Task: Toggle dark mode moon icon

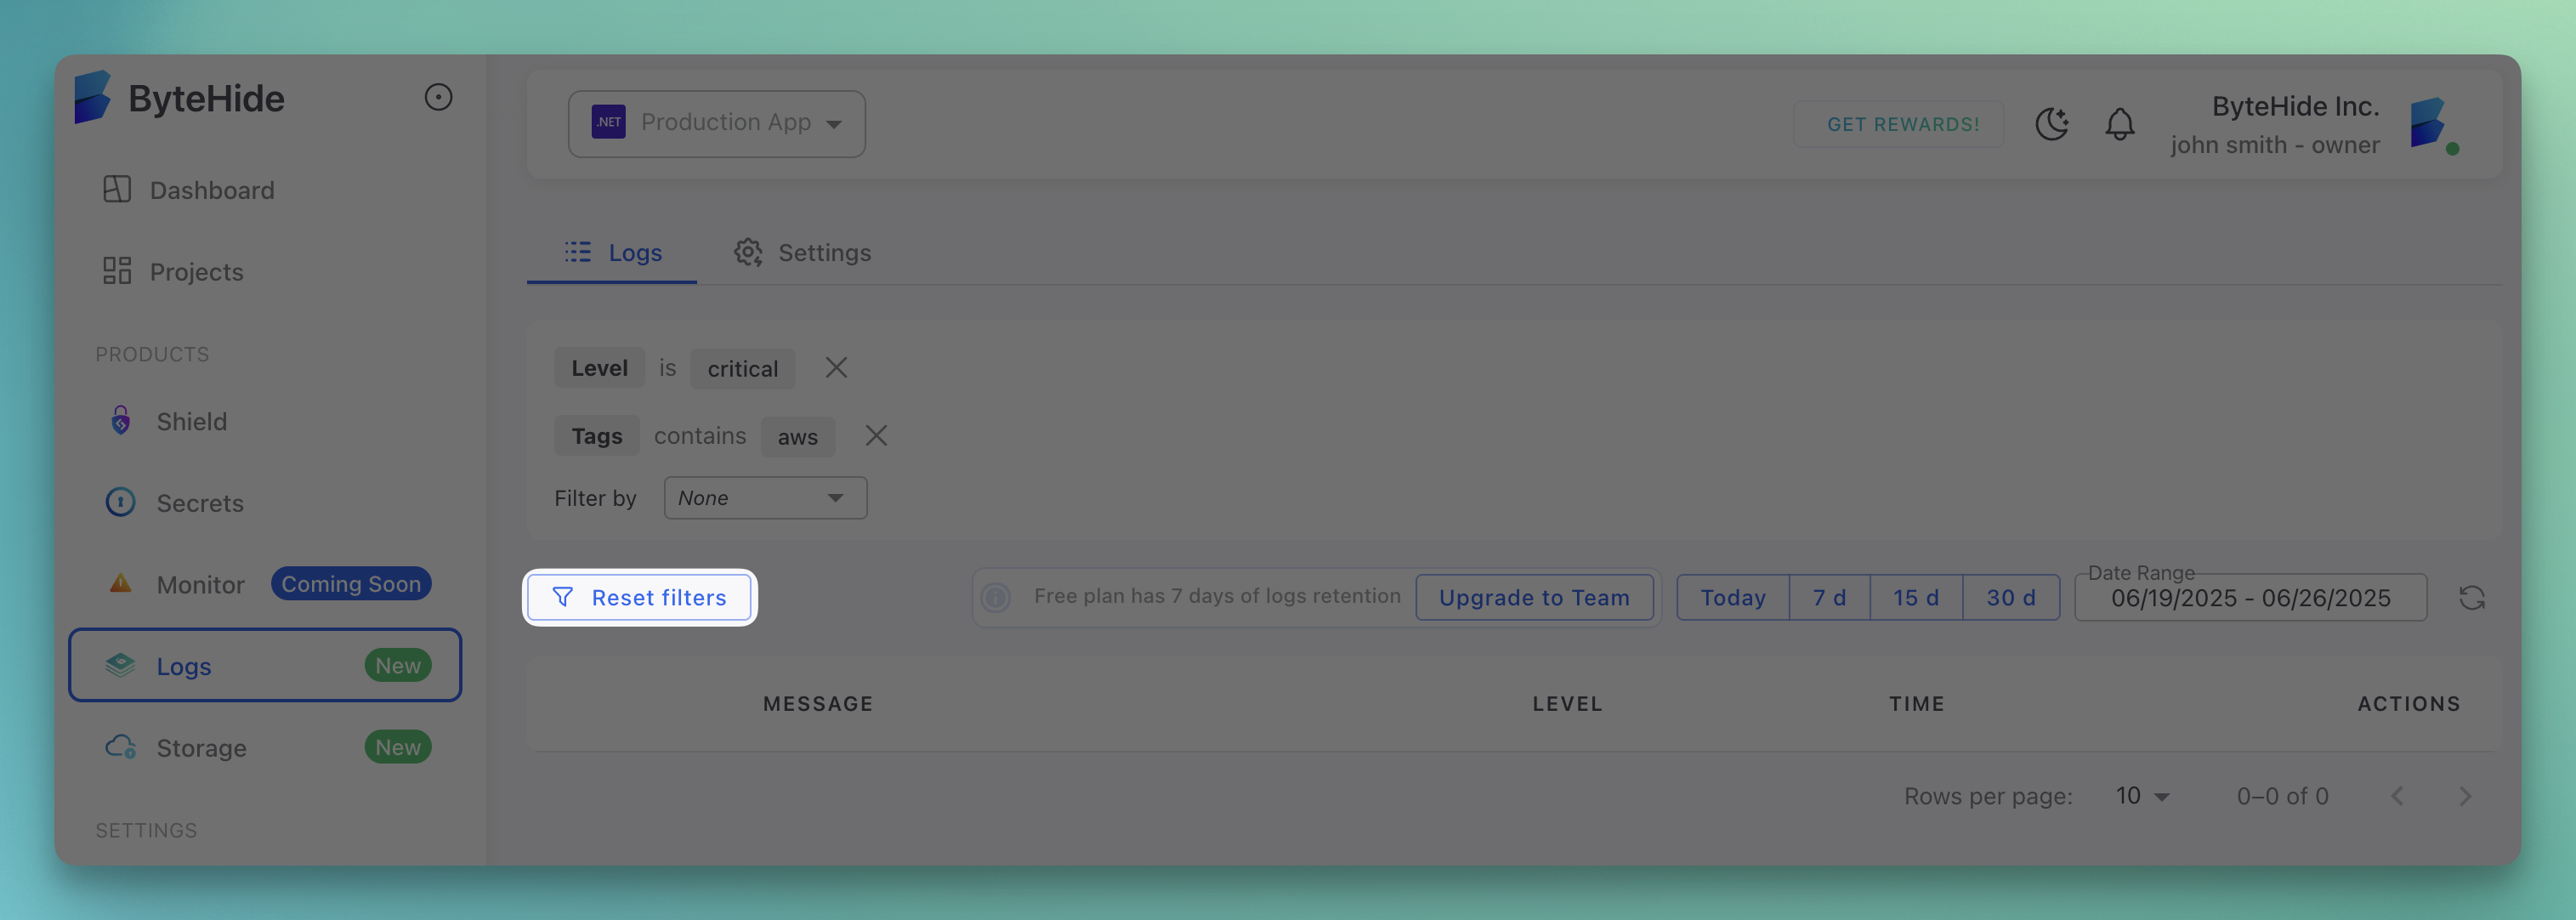Action: [2051, 124]
